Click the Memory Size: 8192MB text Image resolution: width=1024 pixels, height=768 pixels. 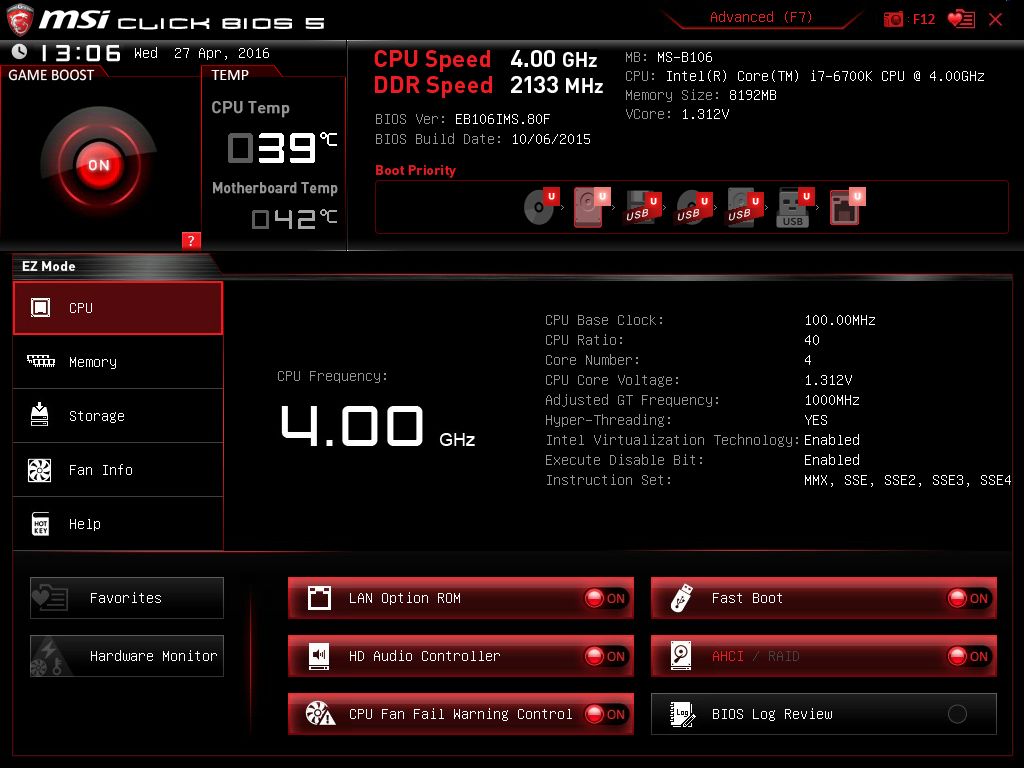tap(701, 95)
